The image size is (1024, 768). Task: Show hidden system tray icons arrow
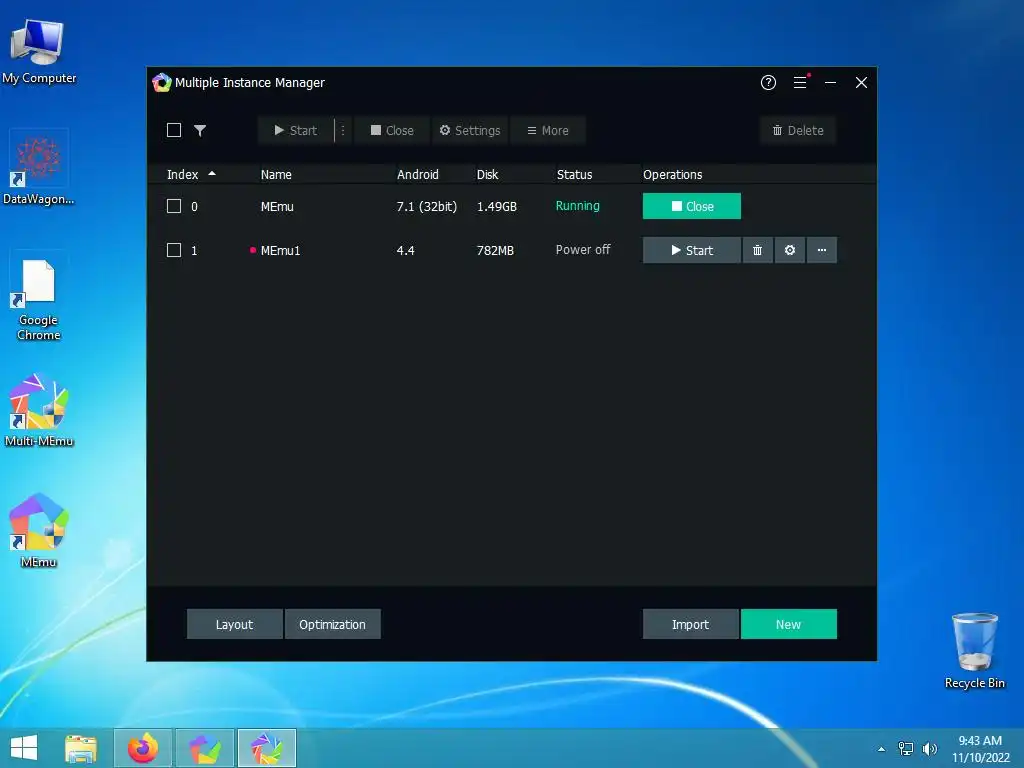pyautogui.click(x=882, y=749)
